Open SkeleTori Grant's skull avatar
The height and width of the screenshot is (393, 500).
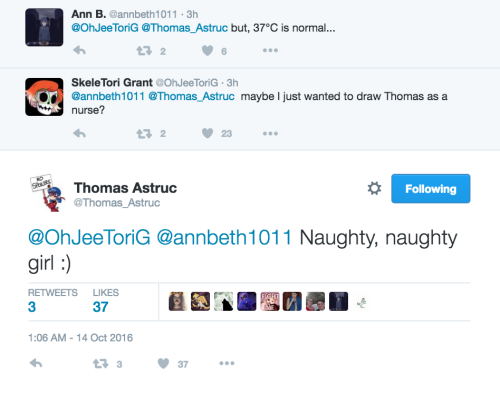[x=44, y=97]
